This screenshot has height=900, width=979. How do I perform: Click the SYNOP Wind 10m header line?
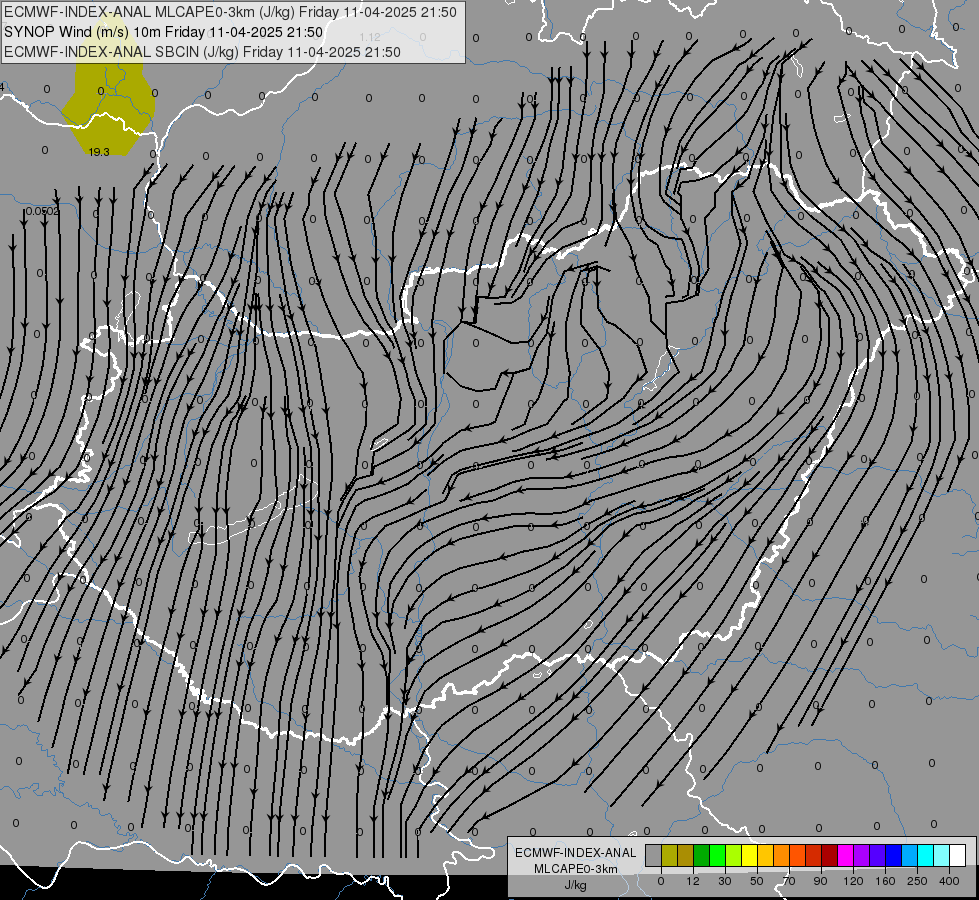click(x=164, y=32)
